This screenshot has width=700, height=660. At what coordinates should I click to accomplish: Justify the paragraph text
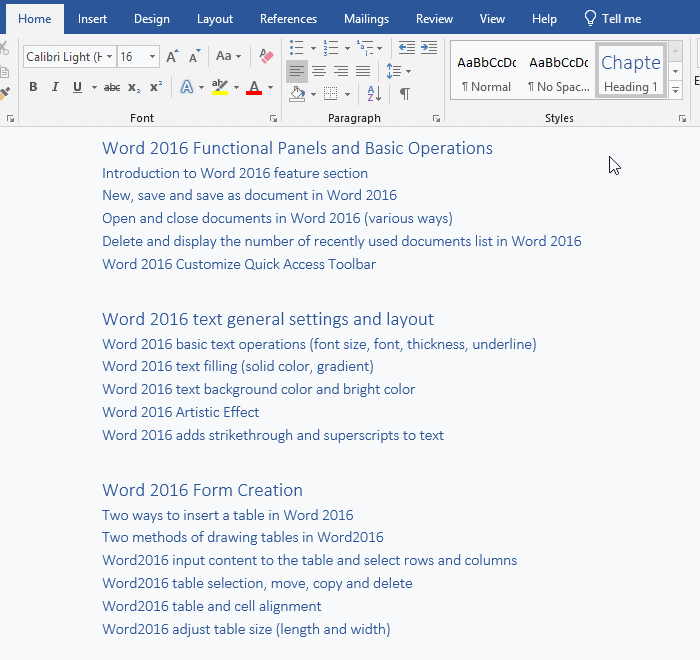(x=363, y=71)
